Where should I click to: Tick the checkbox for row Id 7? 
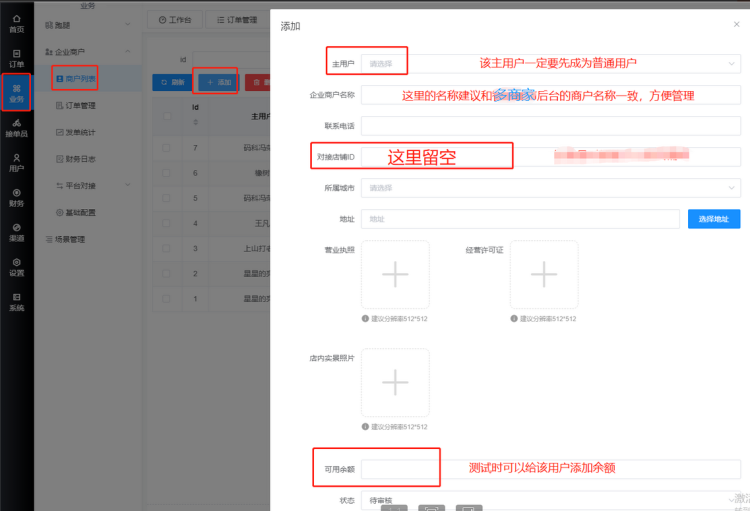[166, 148]
